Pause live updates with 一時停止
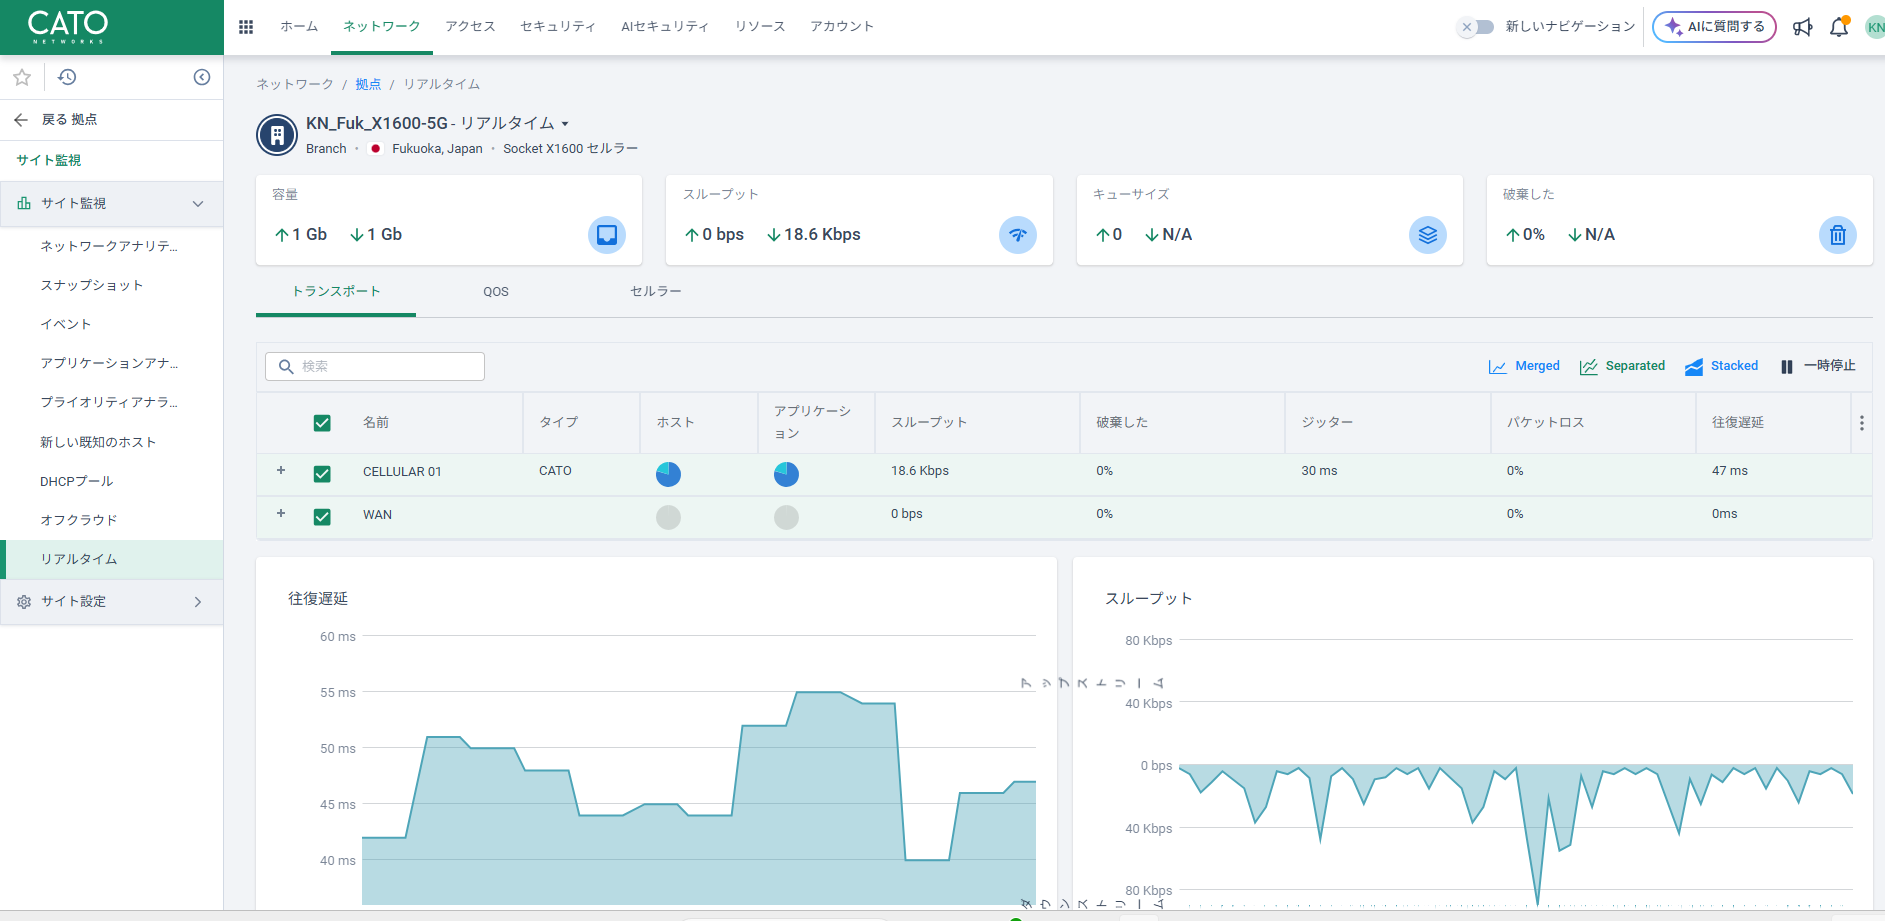Image resolution: width=1885 pixels, height=921 pixels. (1817, 366)
